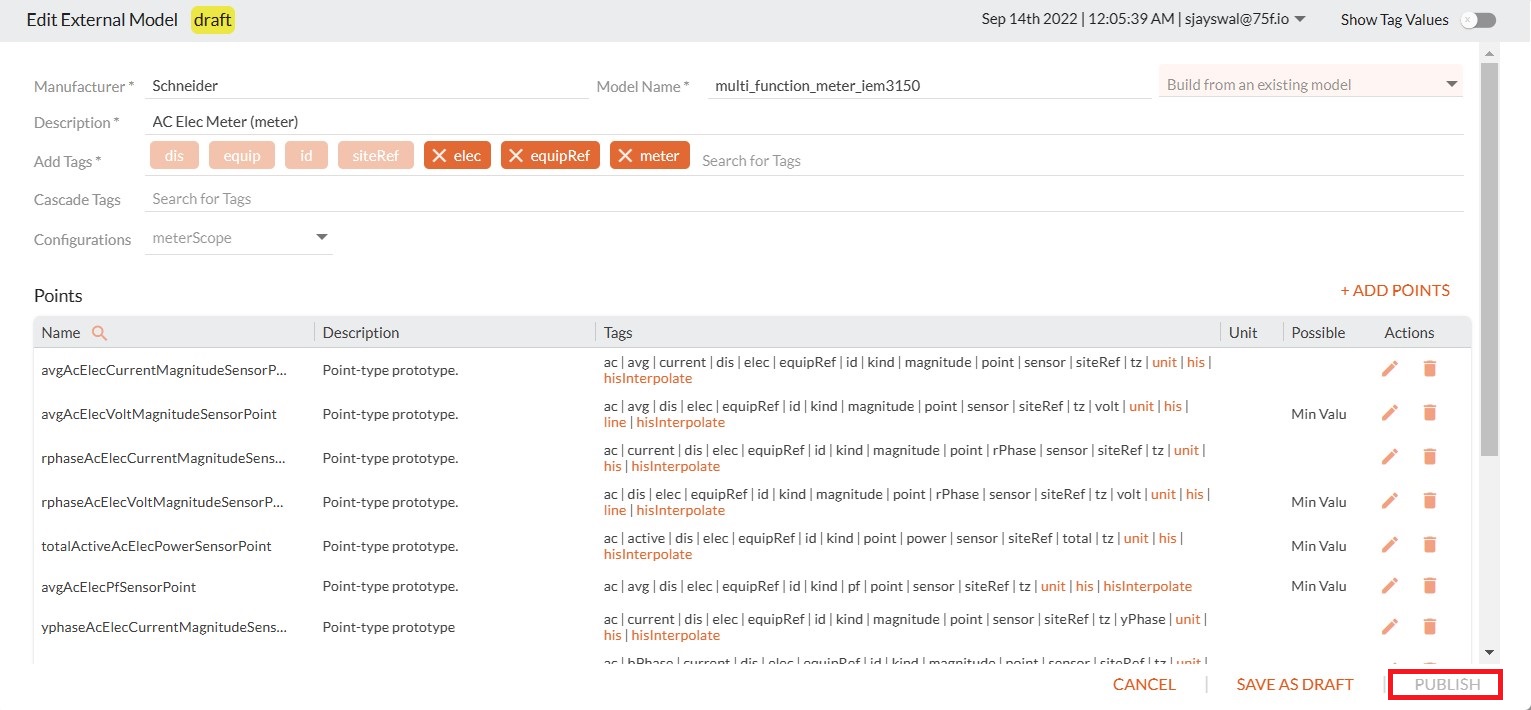Remove the elec tag
The image size is (1531, 710).
(439, 155)
